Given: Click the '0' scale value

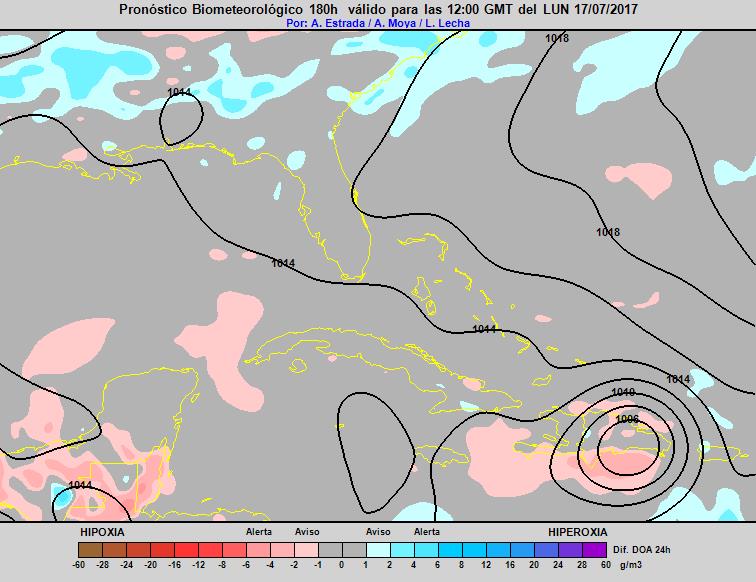Looking at the screenshot, I should point(342,565).
